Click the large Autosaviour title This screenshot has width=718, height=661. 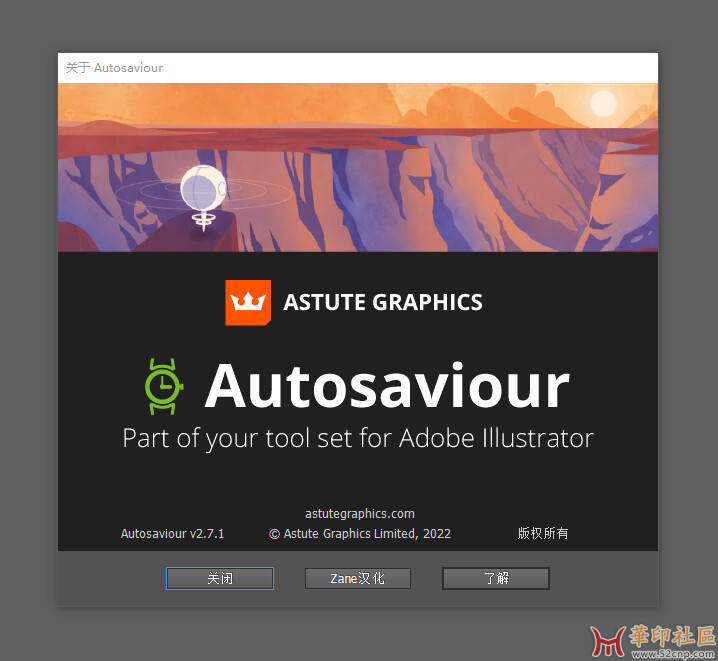[387, 385]
